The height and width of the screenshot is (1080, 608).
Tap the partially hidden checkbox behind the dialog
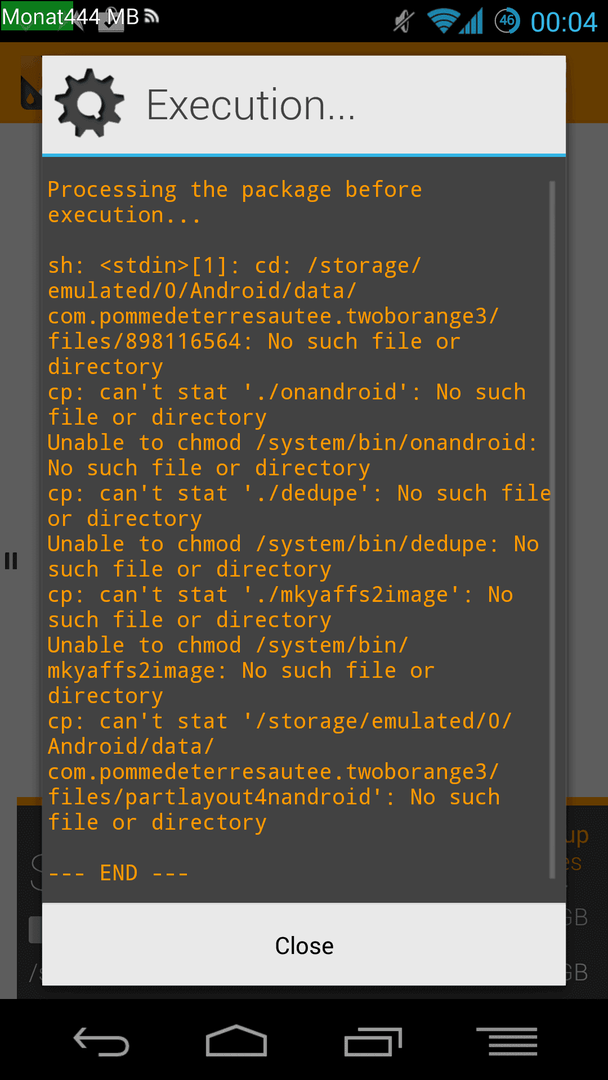tap(35, 930)
